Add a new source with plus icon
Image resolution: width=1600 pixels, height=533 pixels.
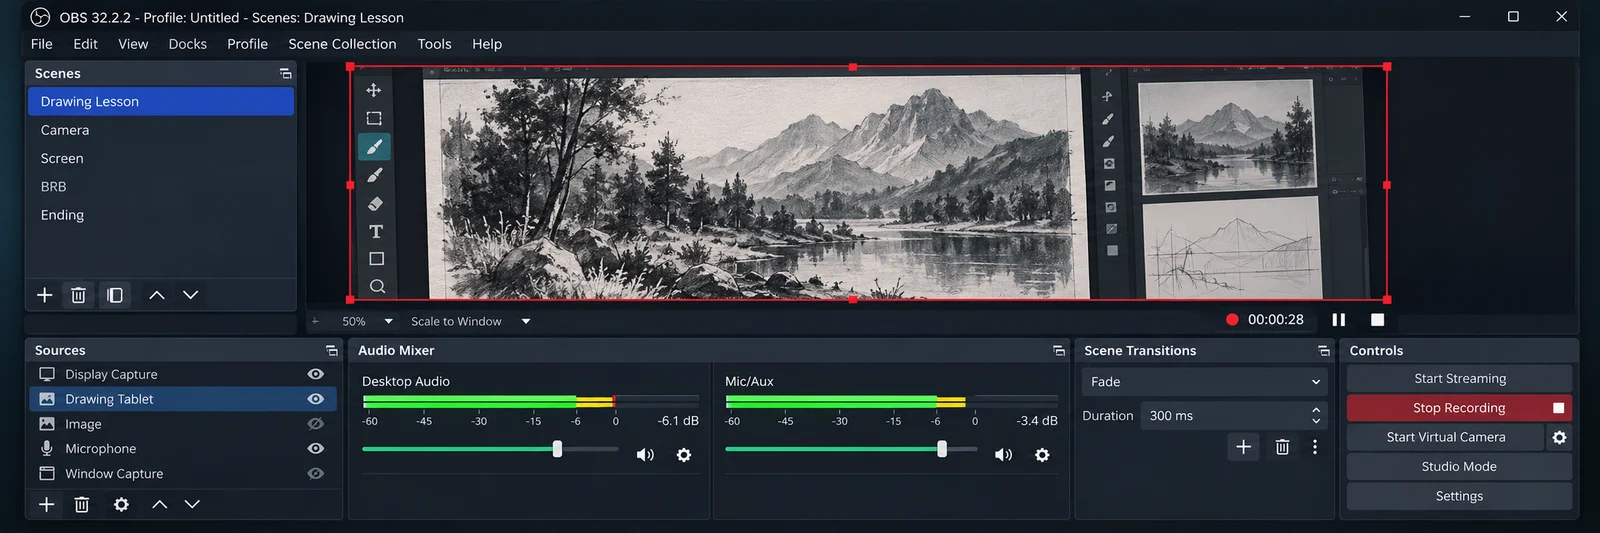click(x=47, y=505)
